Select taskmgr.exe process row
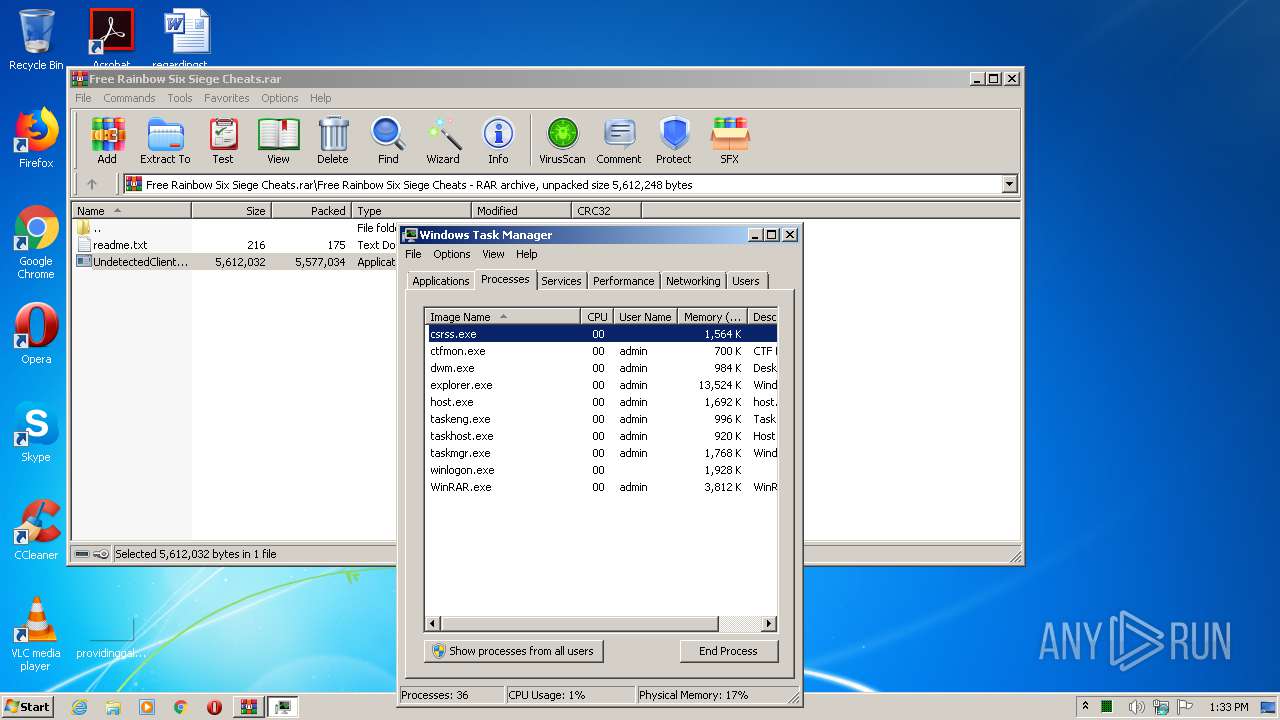 pos(602,453)
